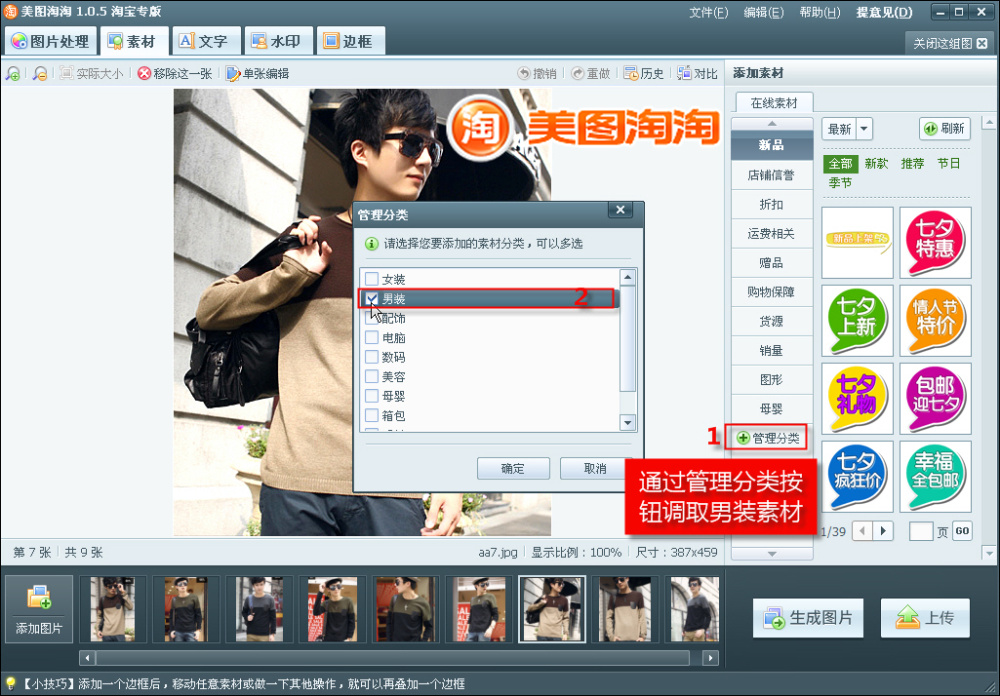Check the 电脑 category checkbox

tap(372, 337)
